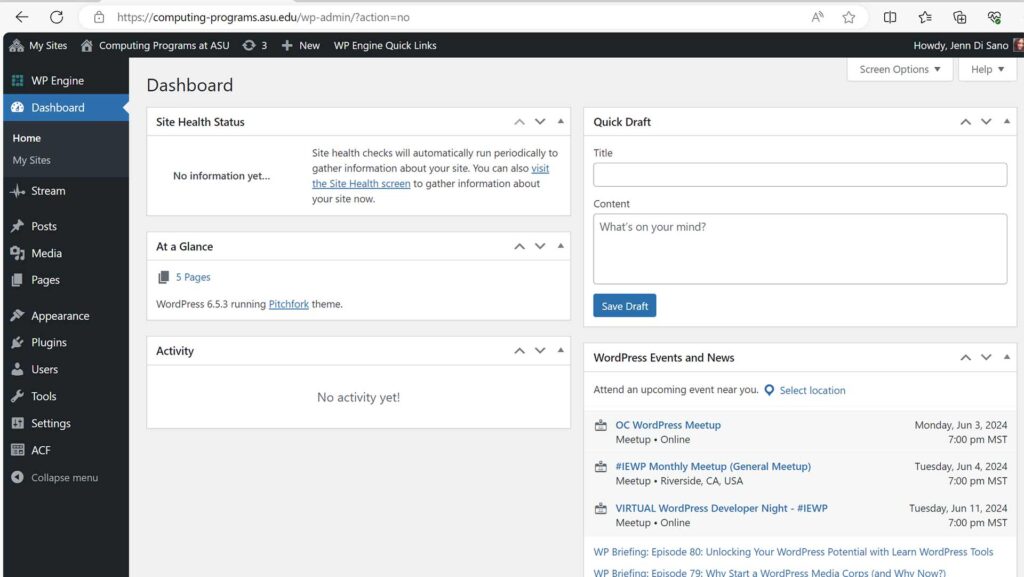1024x577 pixels.
Task: Collapse the At a Glance panel
Action: click(560, 246)
